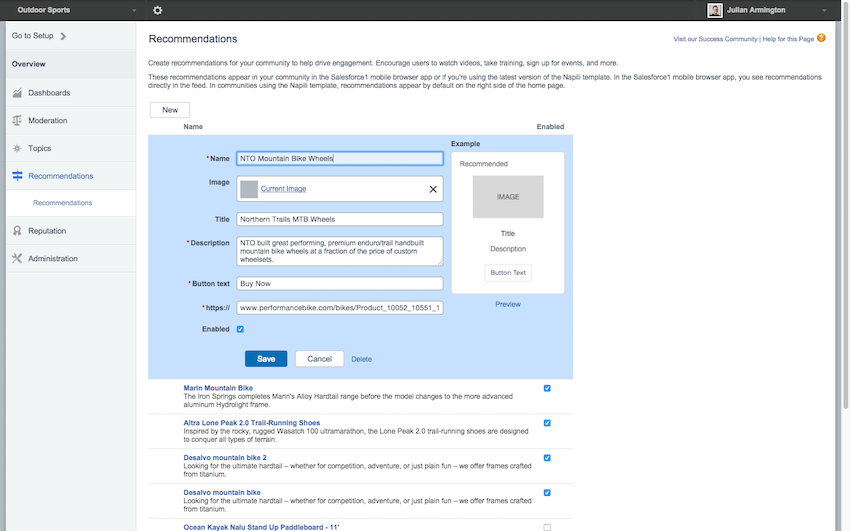Click the Dashboards chart icon
The image size is (850, 531).
[x=17, y=93]
